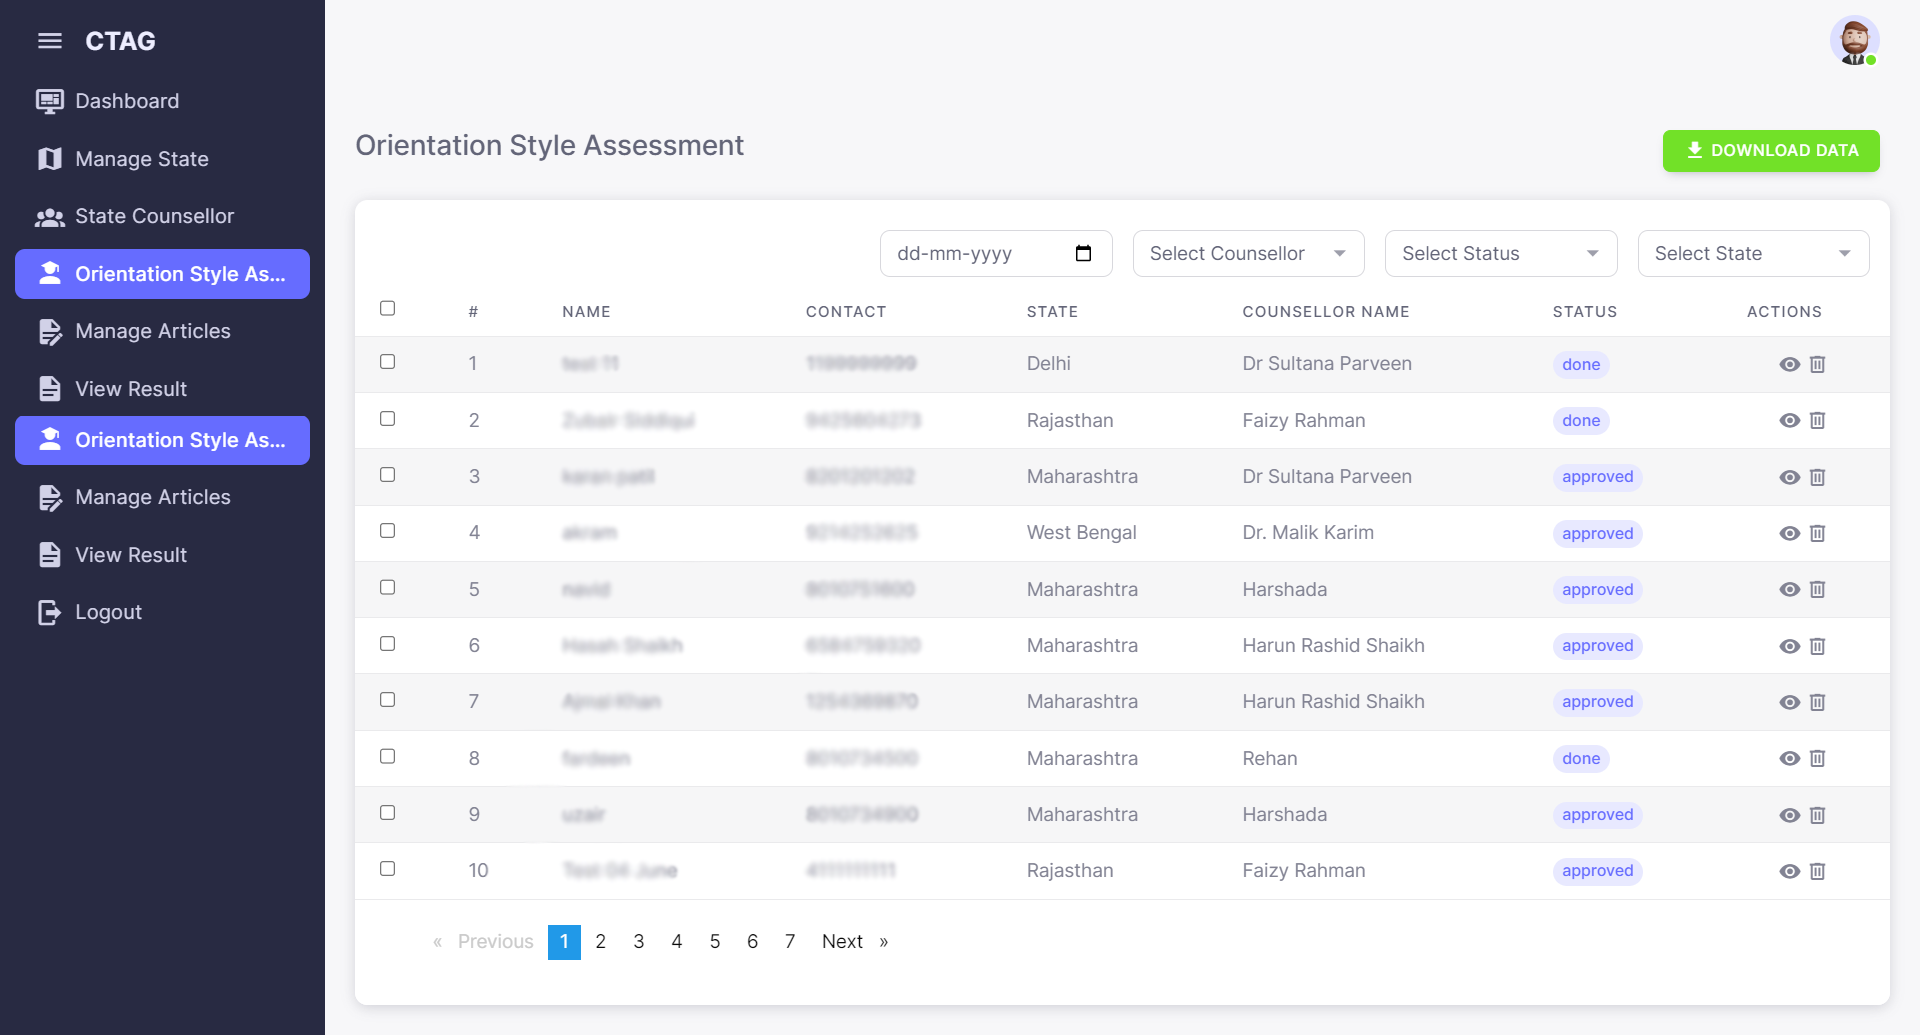Delete row 7 entry
Screen dimensions: 1920x1035
(x=1818, y=703)
